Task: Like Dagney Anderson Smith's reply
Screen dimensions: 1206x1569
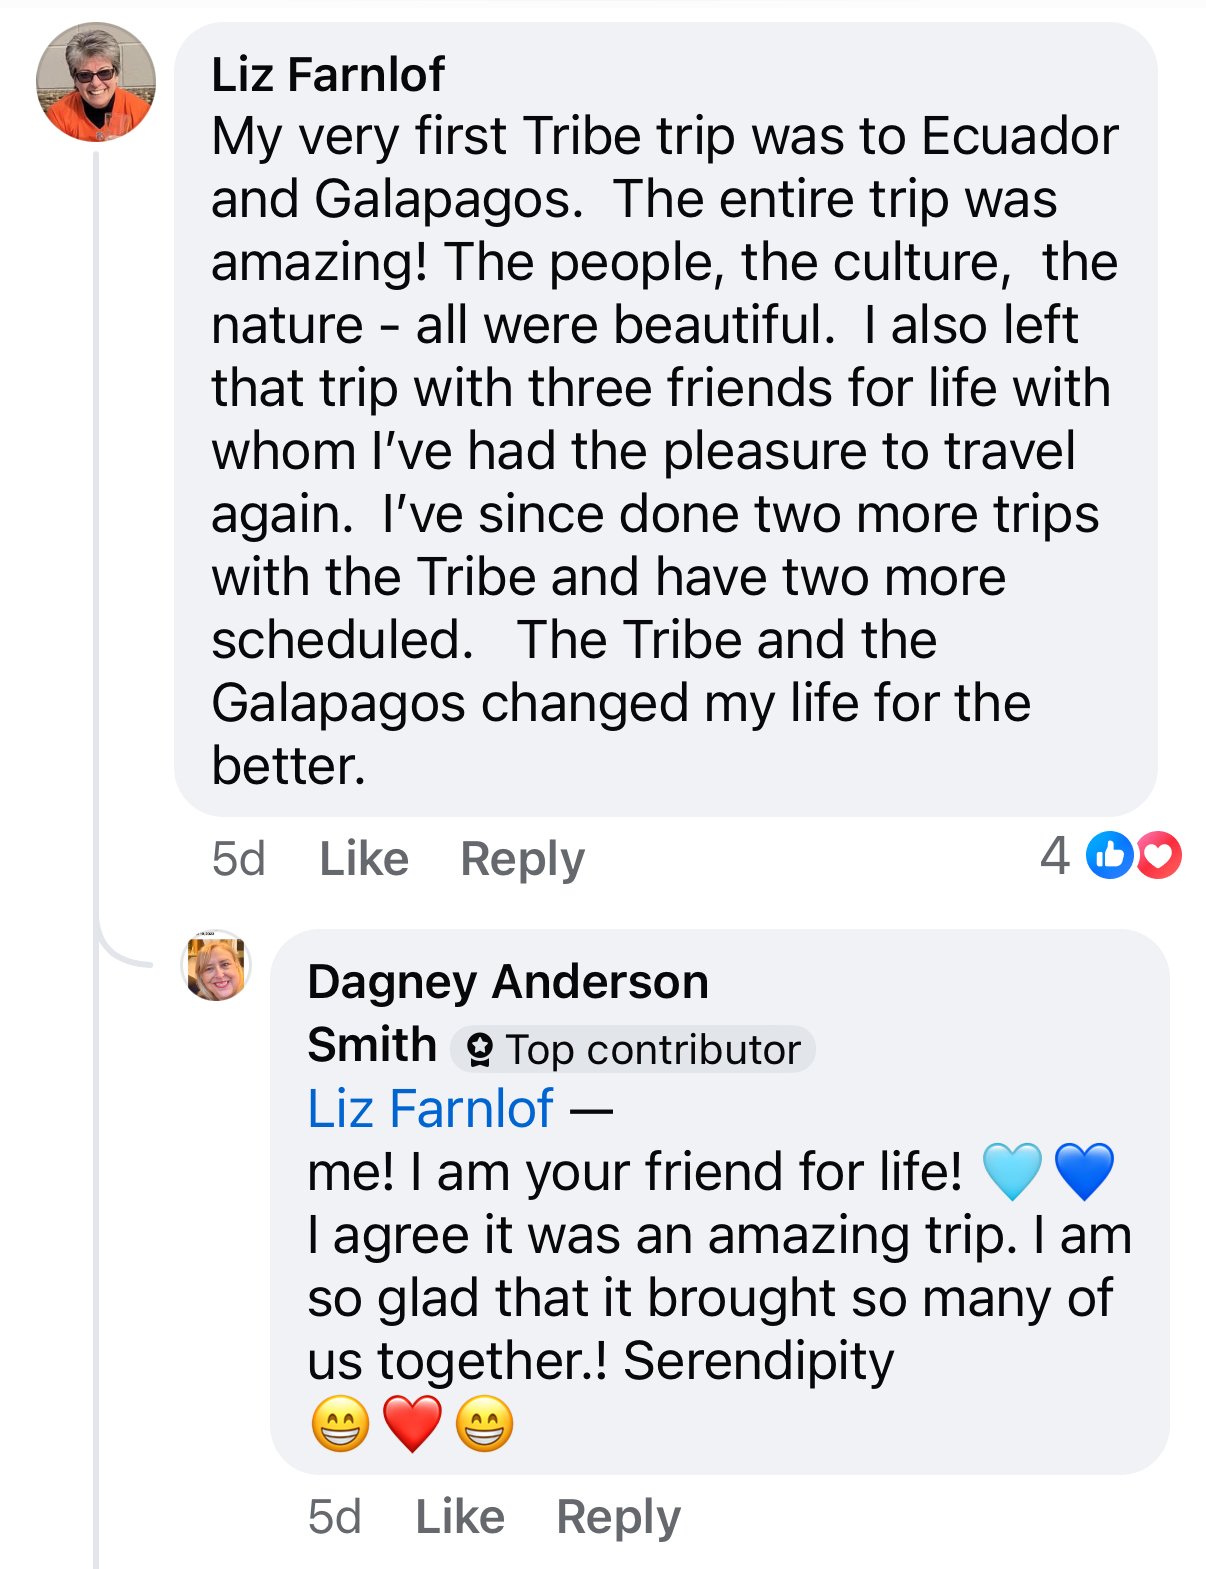Action: [458, 1516]
